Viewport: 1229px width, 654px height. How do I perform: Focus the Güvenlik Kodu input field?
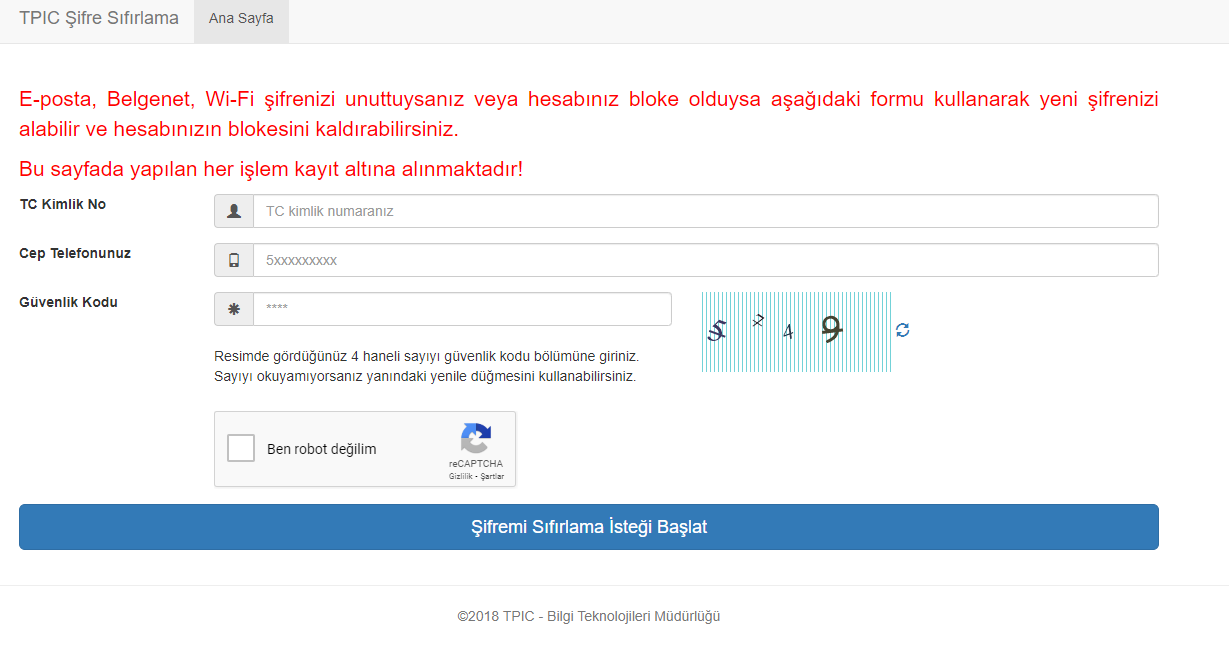pyautogui.click(x=462, y=309)
